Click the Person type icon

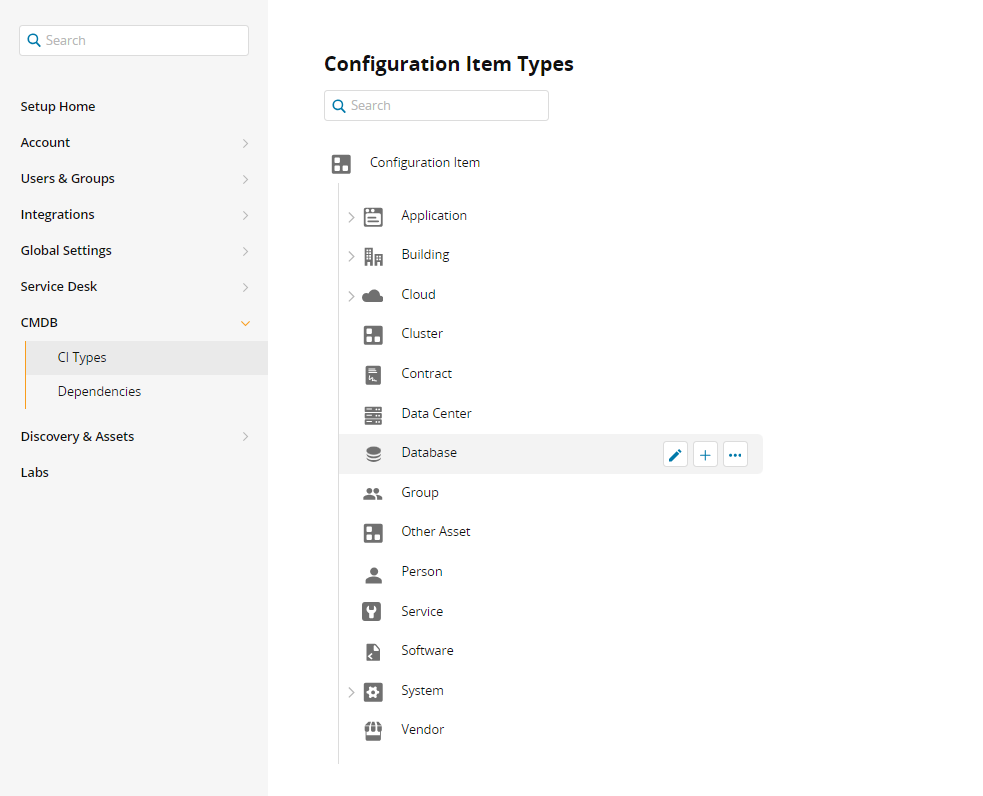pyautogui.click(x=373, y=573)
